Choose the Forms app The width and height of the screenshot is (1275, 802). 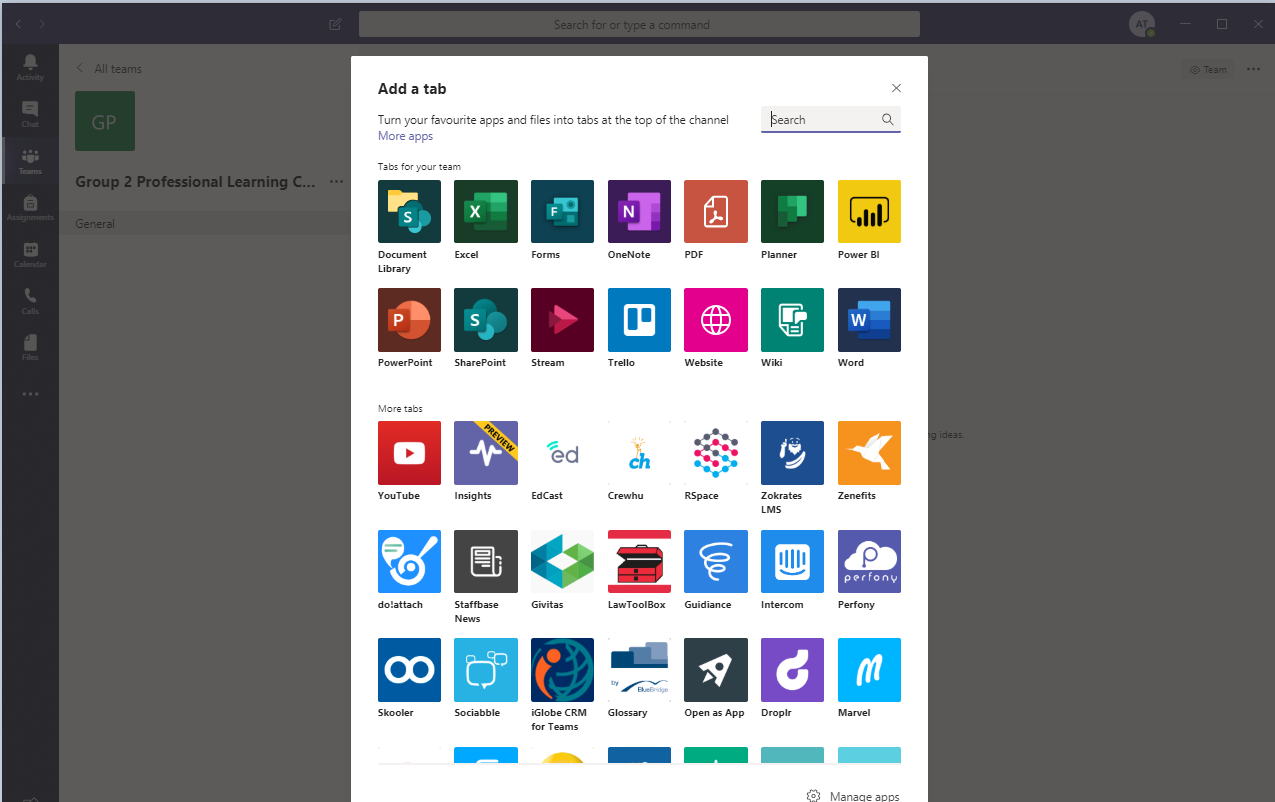(562, 211)
